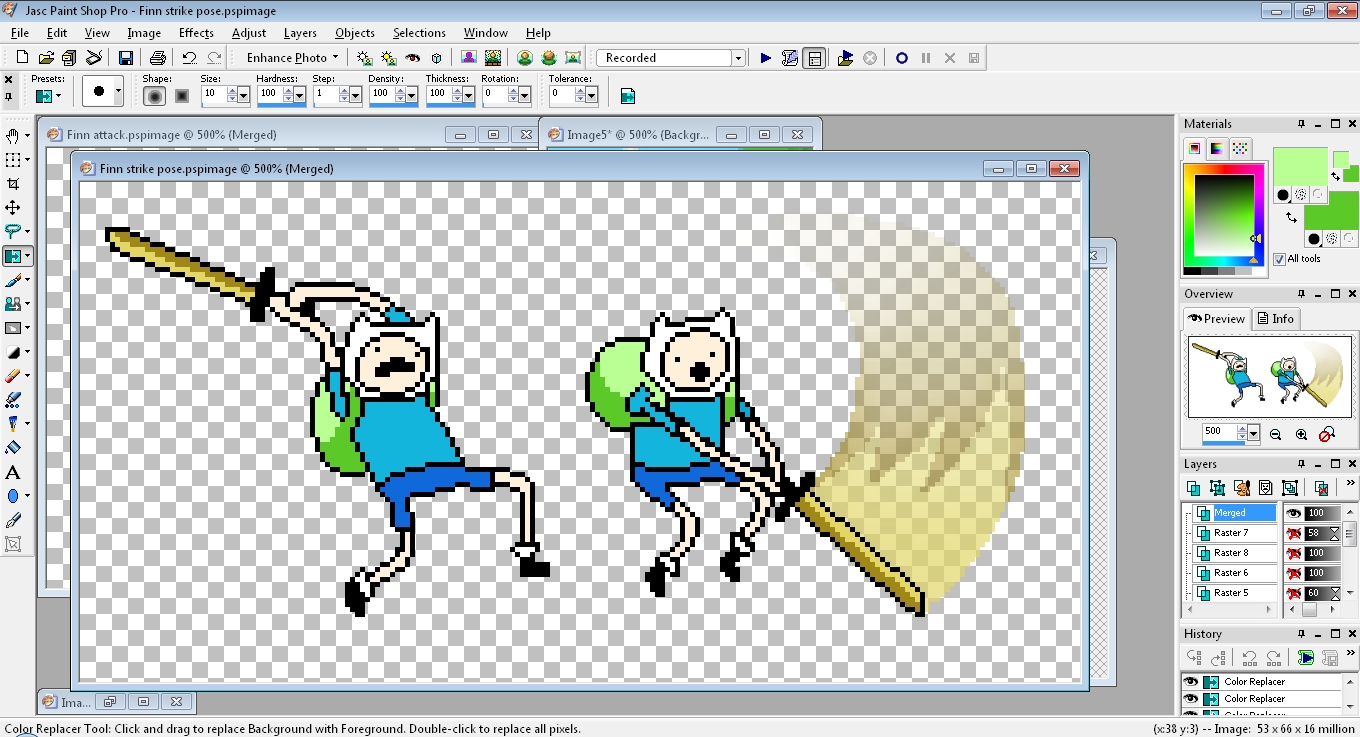Run the recorded script with Play button

(x=766, y=58)
